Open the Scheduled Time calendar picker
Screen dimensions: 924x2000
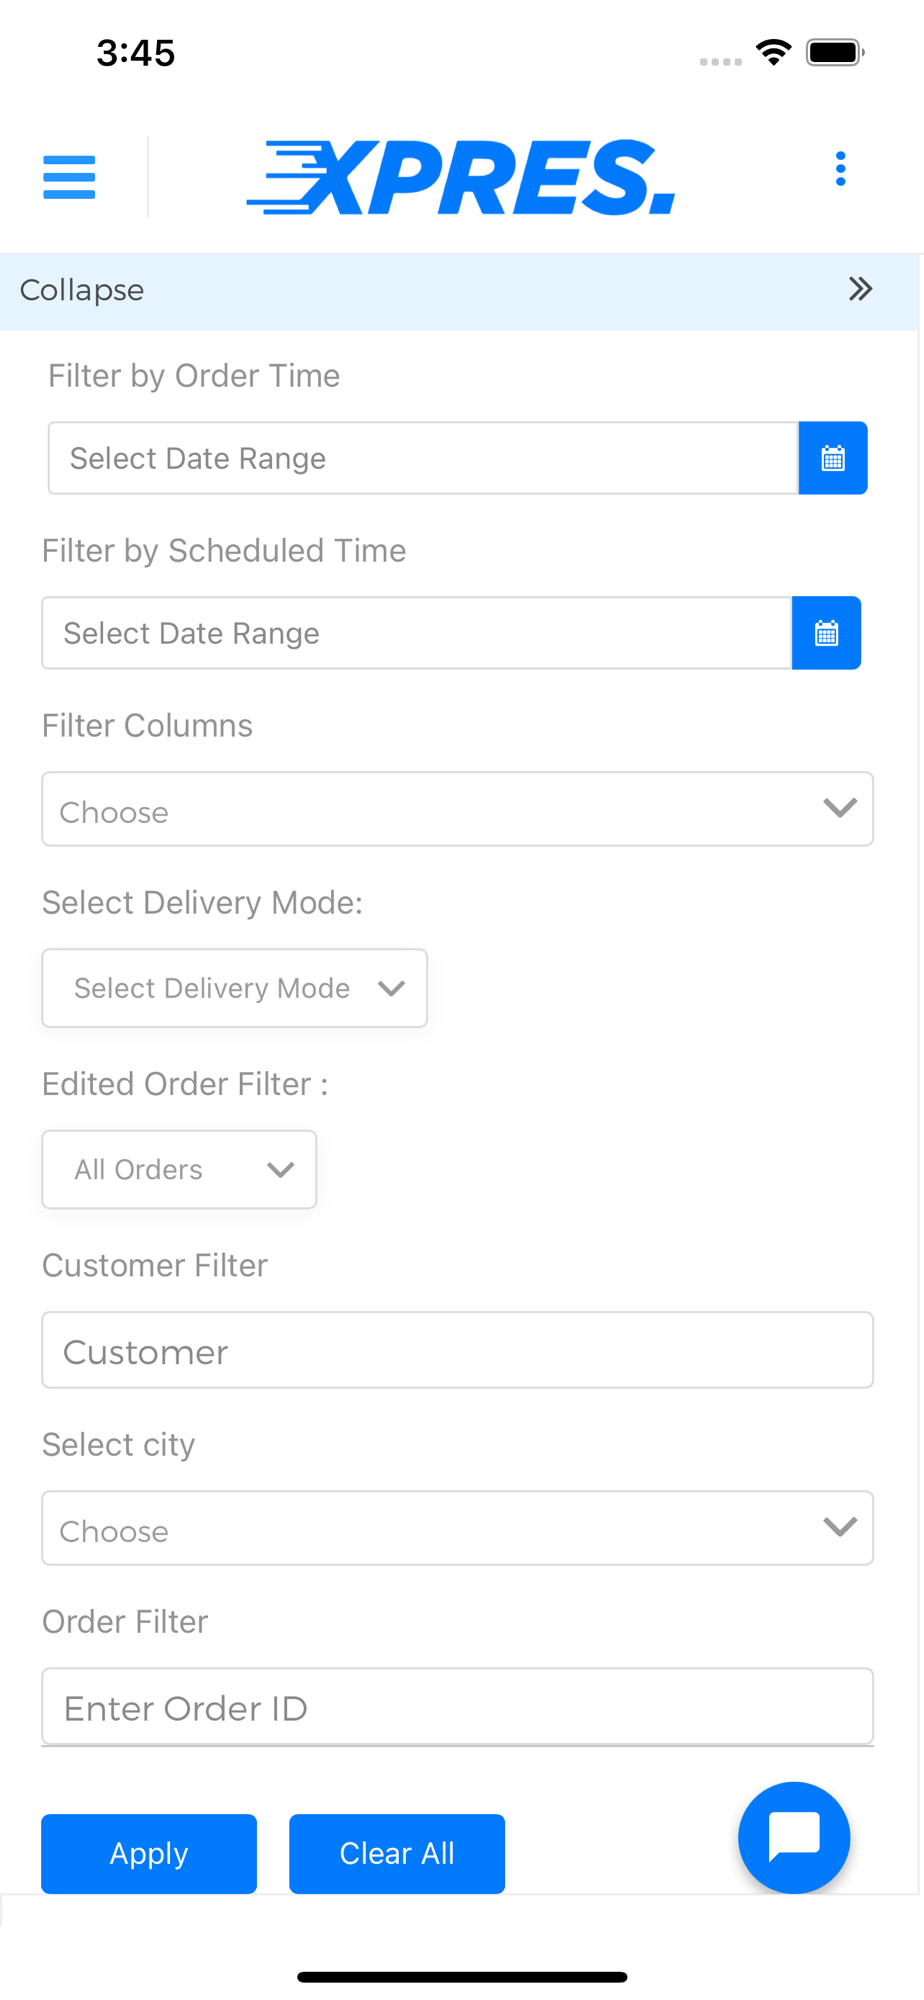pos(826,633)
